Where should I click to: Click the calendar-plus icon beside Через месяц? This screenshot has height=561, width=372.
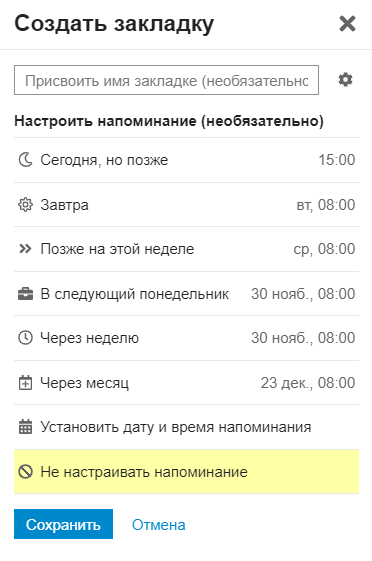pos(25,382)
